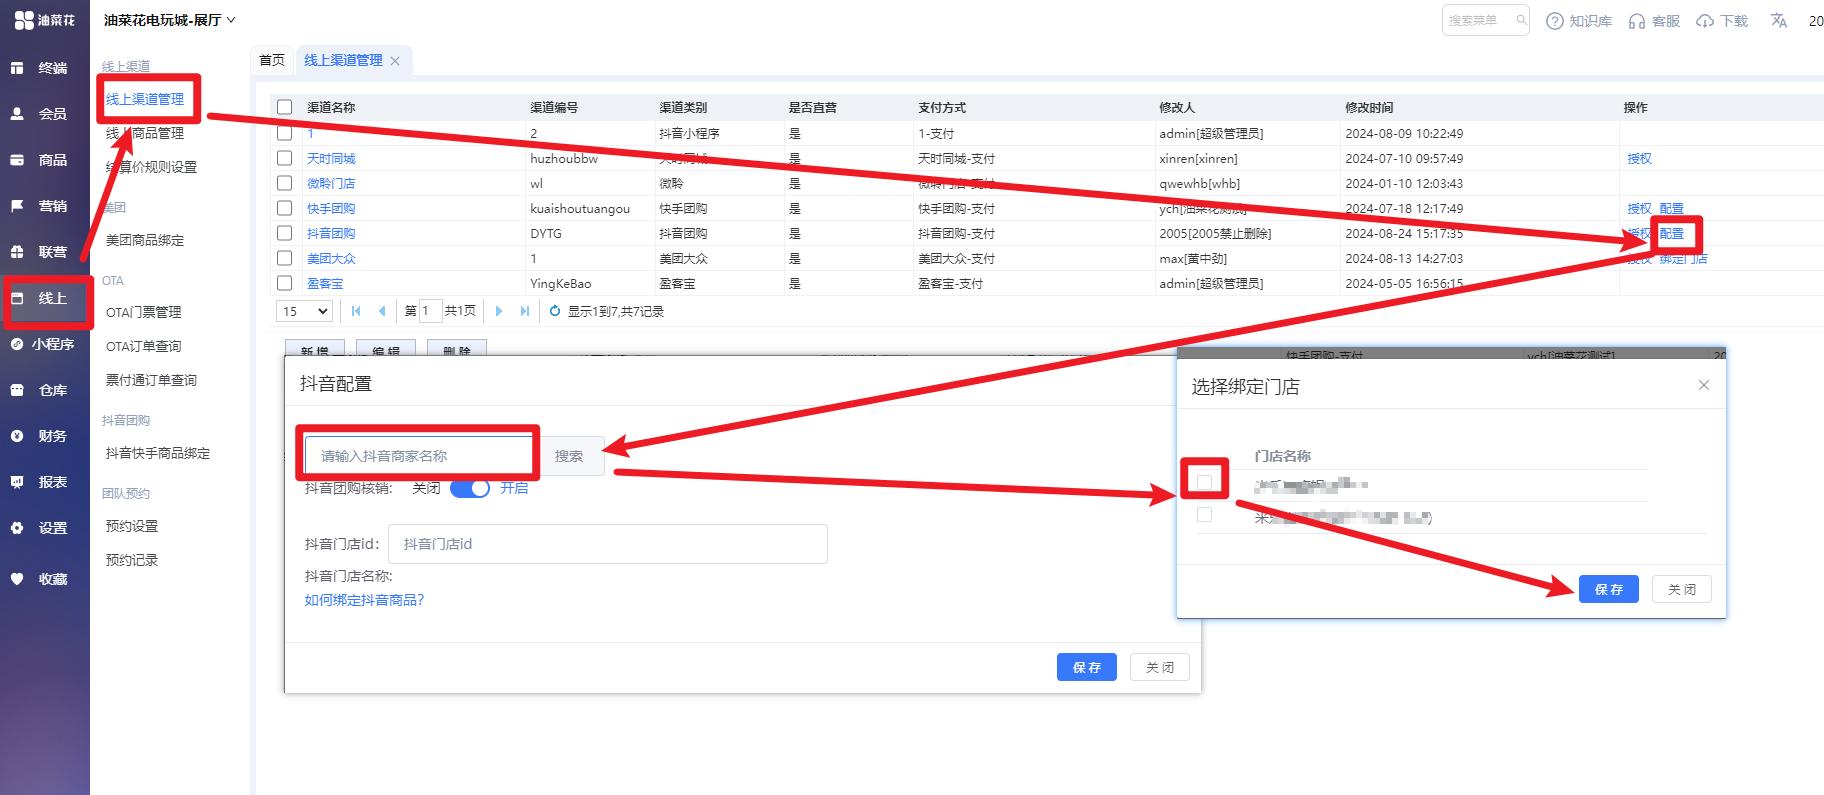
Task: Click 关闭 in 选择绑定门店 dialog
Action: pyautogui.click(x=1682, y=589)
